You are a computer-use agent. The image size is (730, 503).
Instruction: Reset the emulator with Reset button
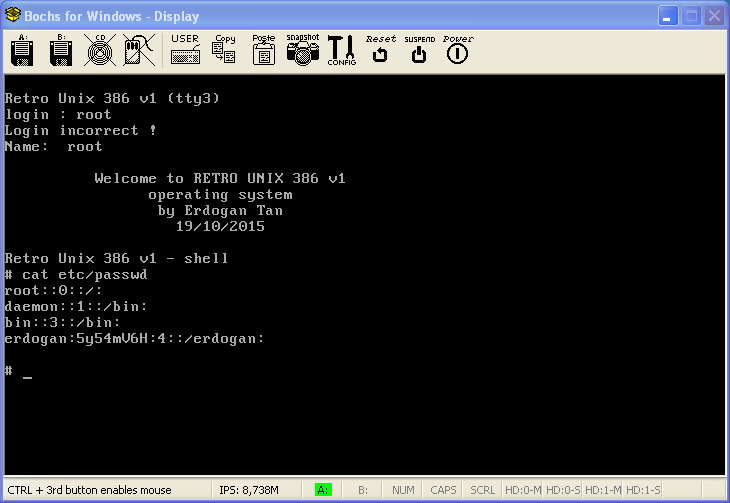pyautogui.click(x=380, y=50)
